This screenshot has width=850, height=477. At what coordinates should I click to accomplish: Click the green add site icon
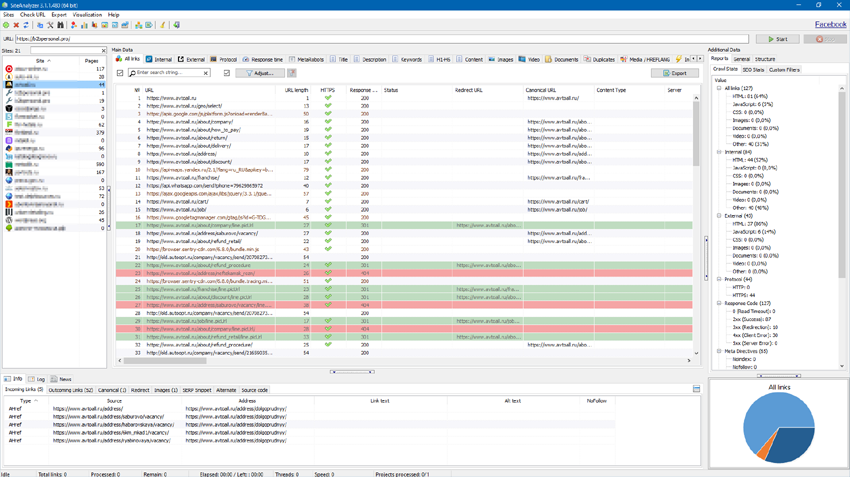[x=6, y=25]
